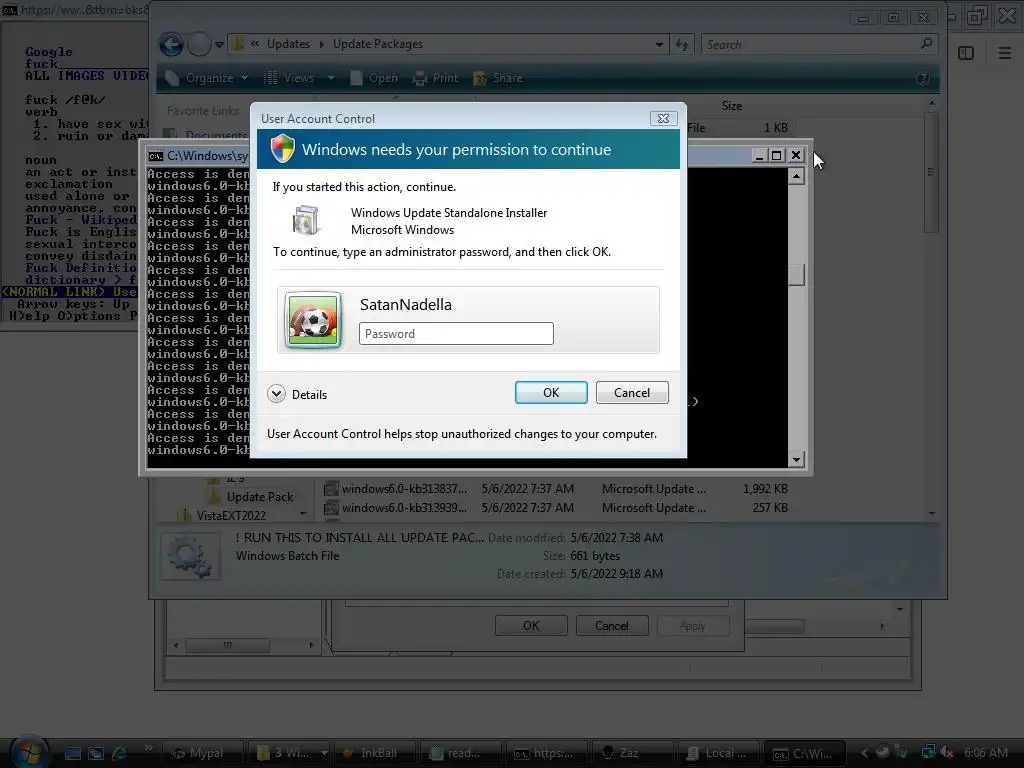Click the Explorer Back navigation button
Viewport: 1024px width, 768px height.
(x=172, y=44)
